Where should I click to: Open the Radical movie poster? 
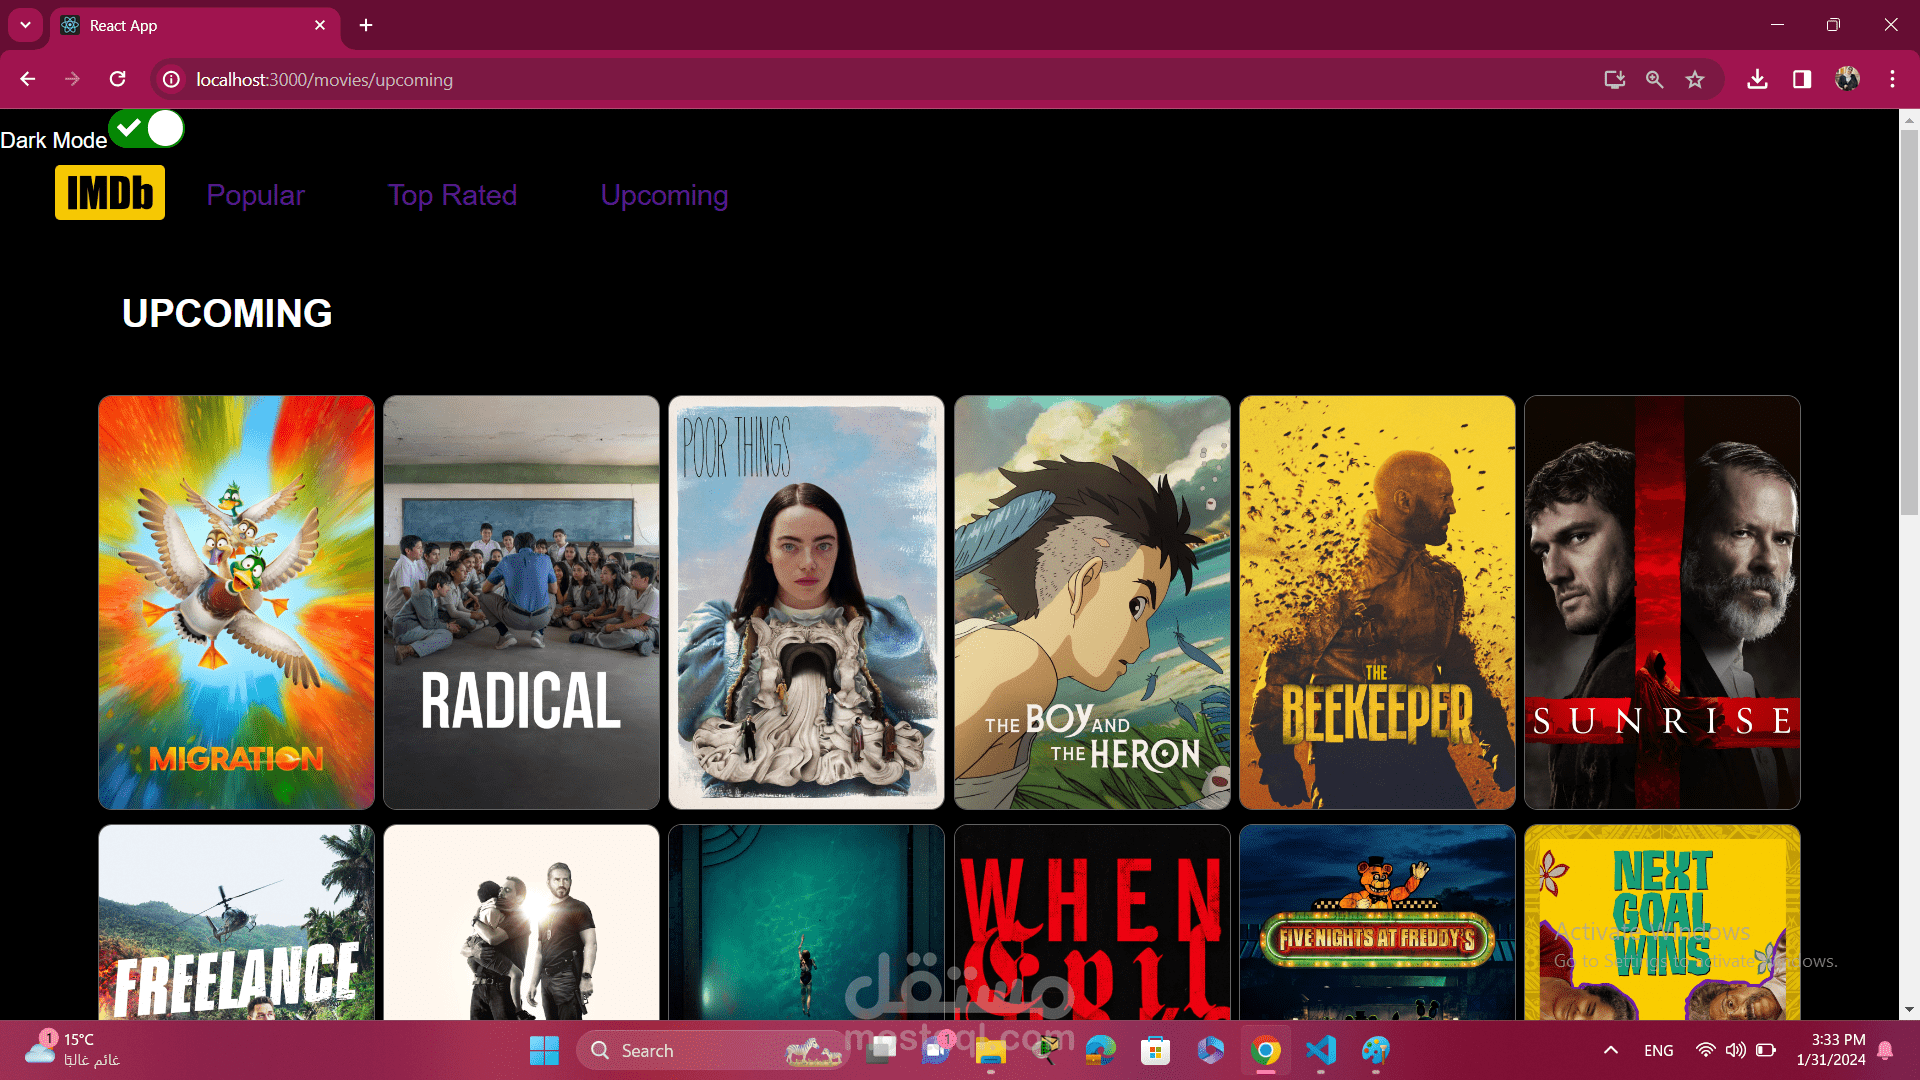pos(521,602)
